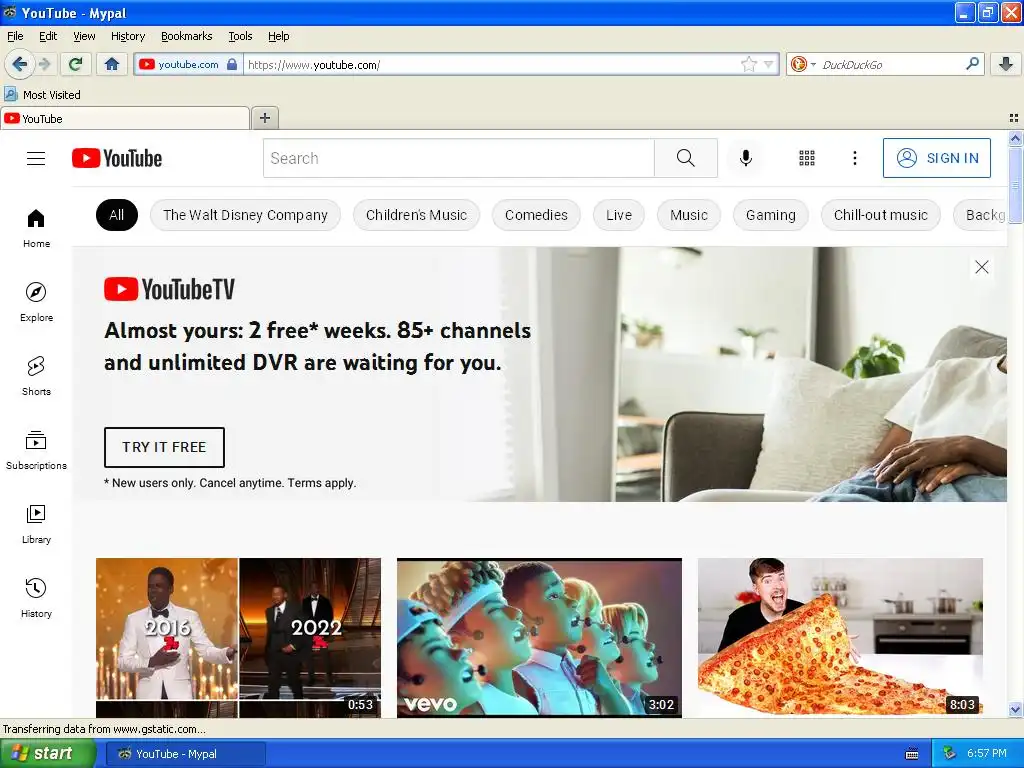Select the All filter chip
This screenshot has height=768, width=1024.
116,215
